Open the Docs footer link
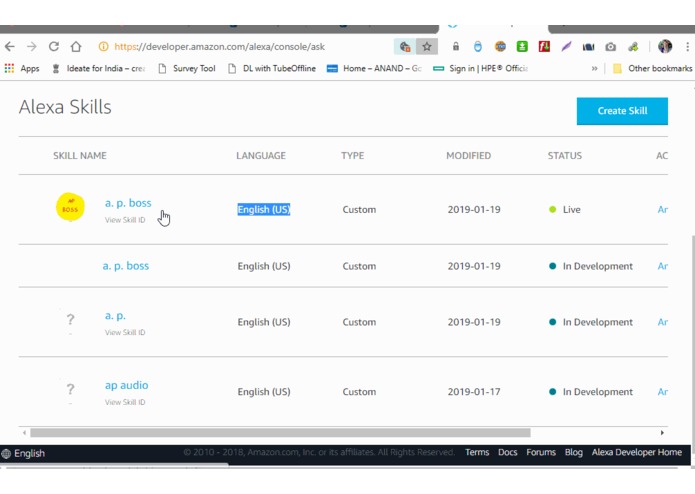Viewport: 695px width, 494px height. pos(508,452)
